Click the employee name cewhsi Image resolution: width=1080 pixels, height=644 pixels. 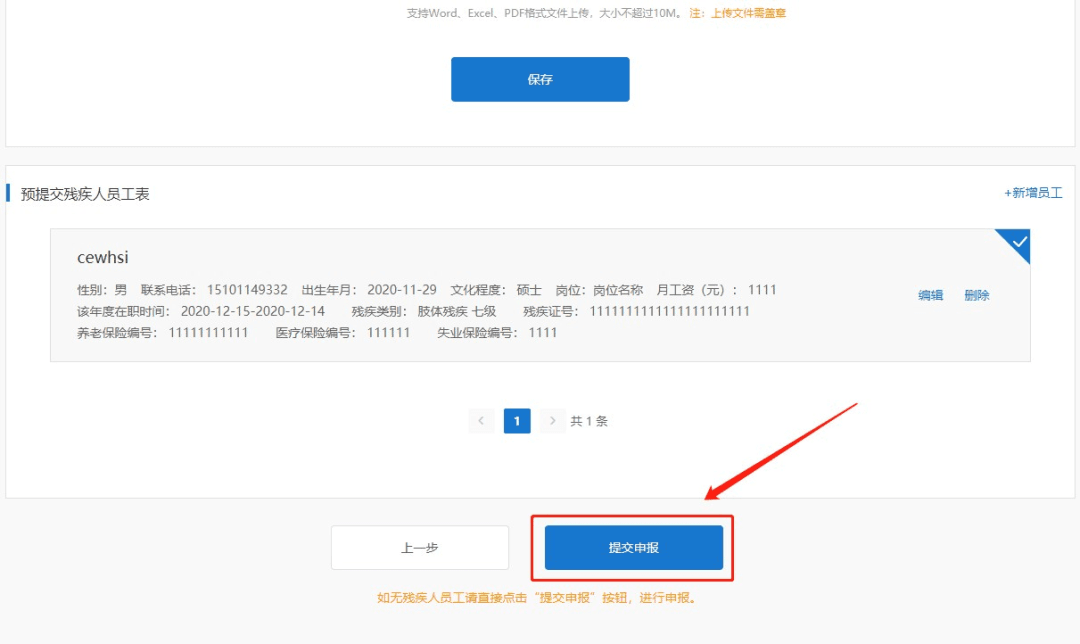(103, 258)
